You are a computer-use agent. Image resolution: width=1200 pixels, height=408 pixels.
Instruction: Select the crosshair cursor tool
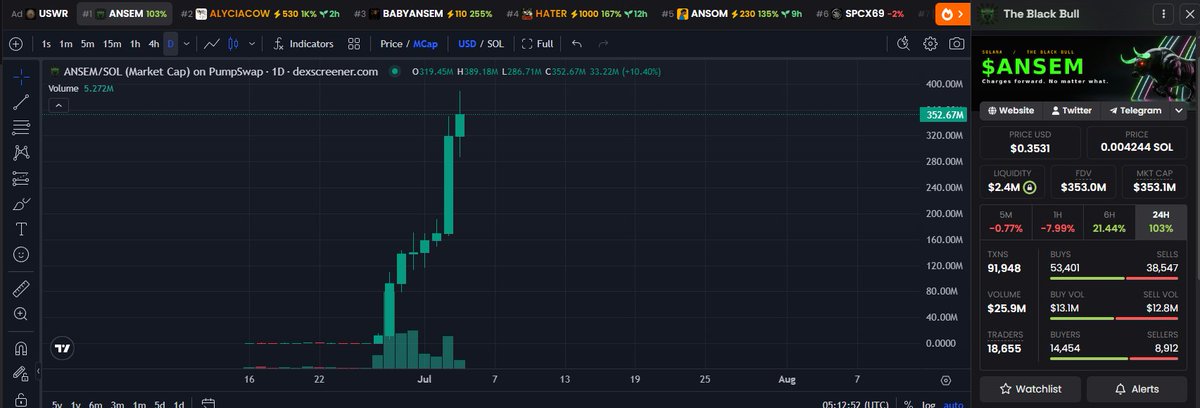pos(20,76)
